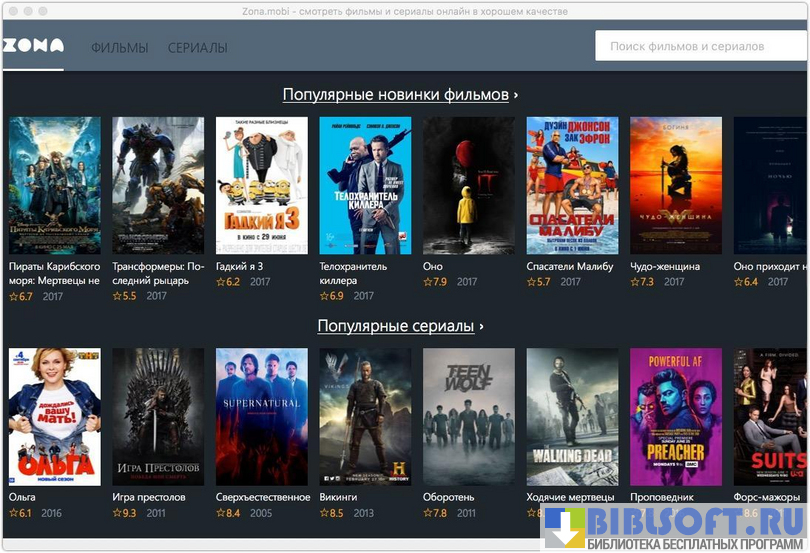Open the Популярные сериалы section link
810x553 pixels.
pos(395,326)
